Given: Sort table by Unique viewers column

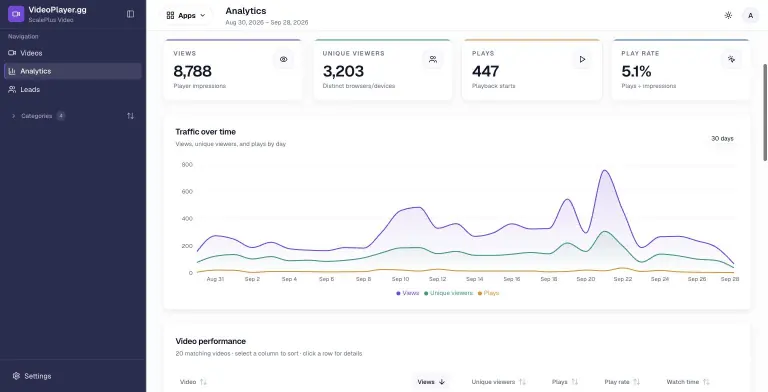Looking at the screenshot, I should tap(499, 382).
